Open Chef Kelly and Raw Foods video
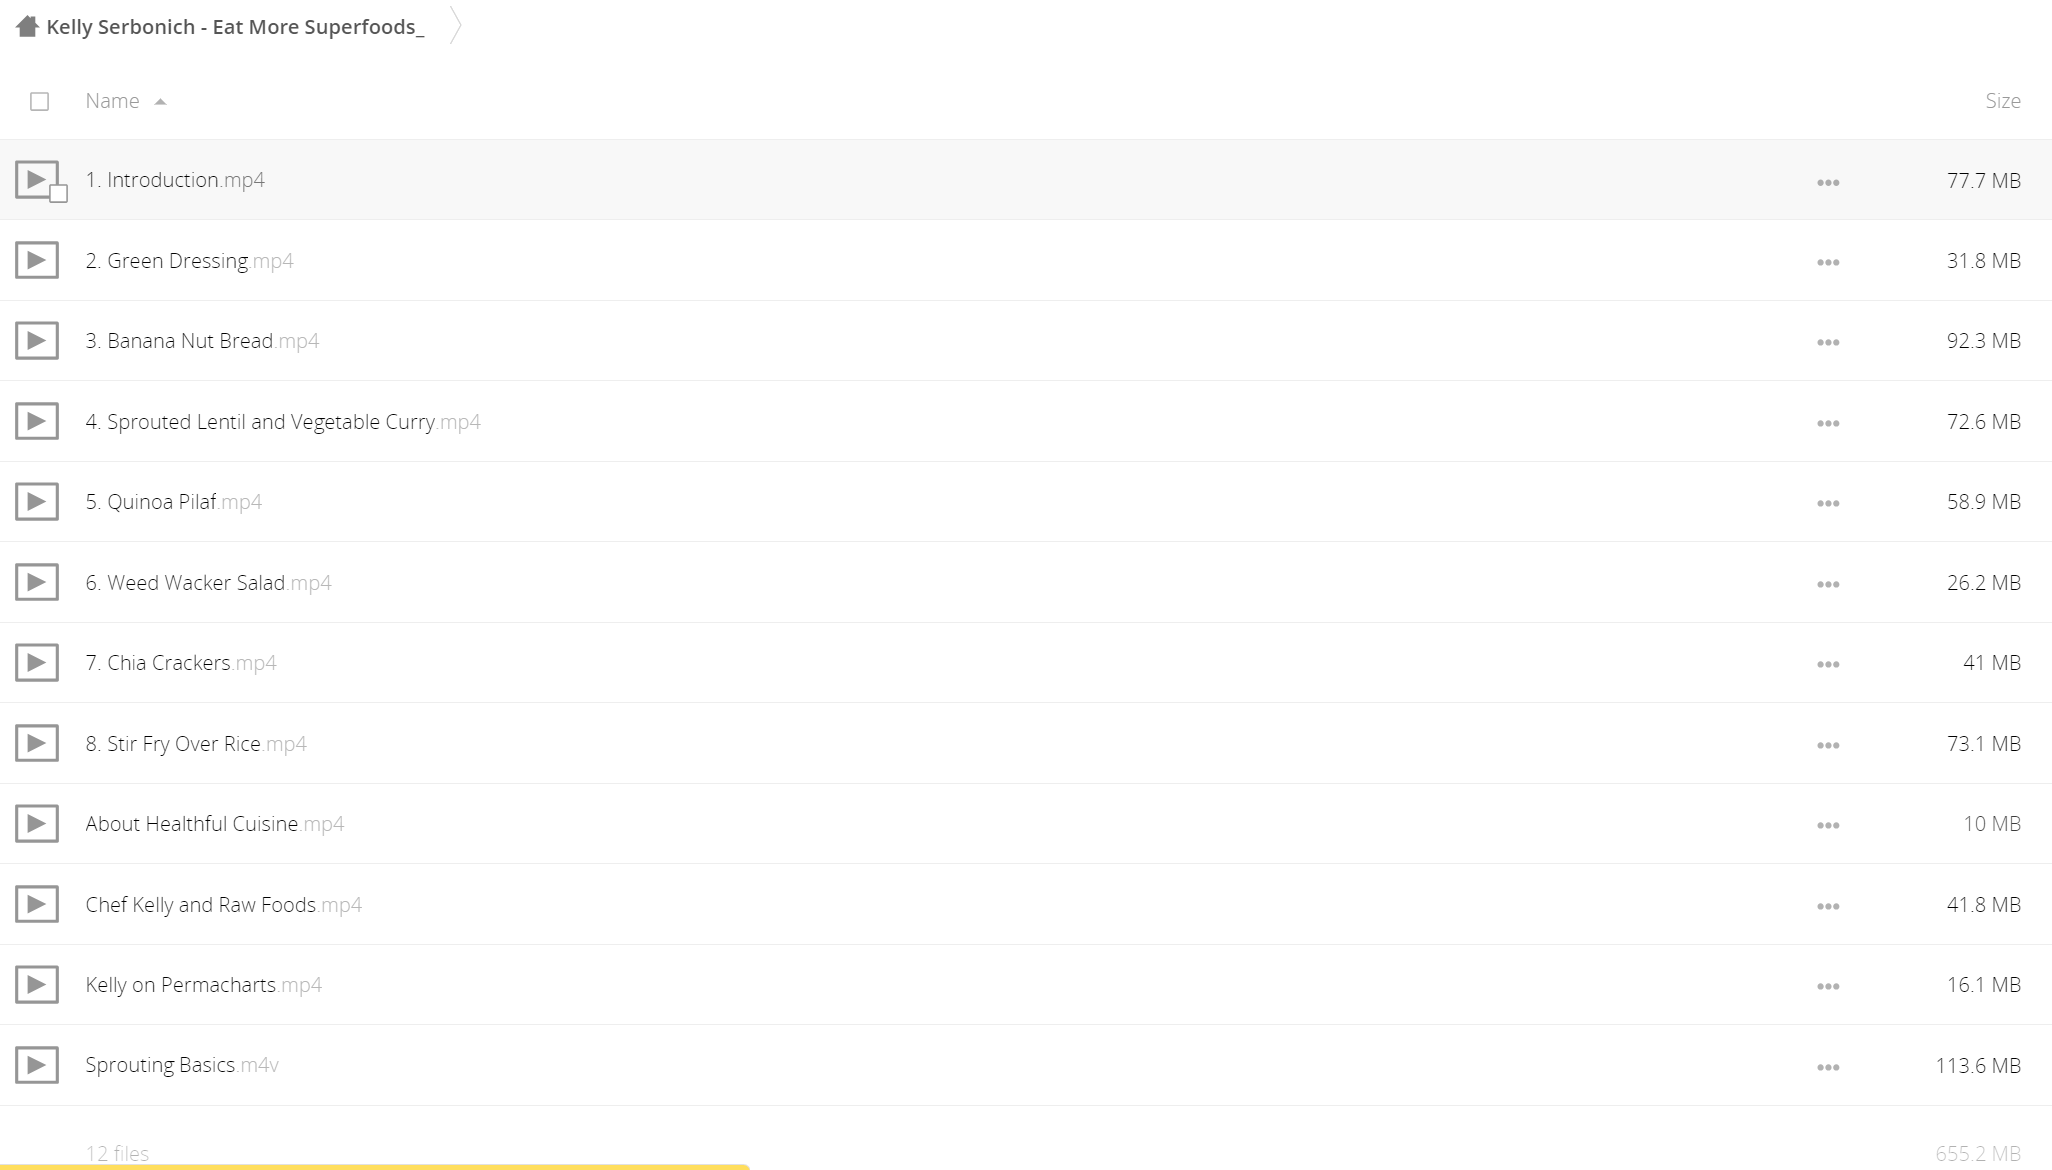2052x1170 pixels. click(x=224, y=905)
